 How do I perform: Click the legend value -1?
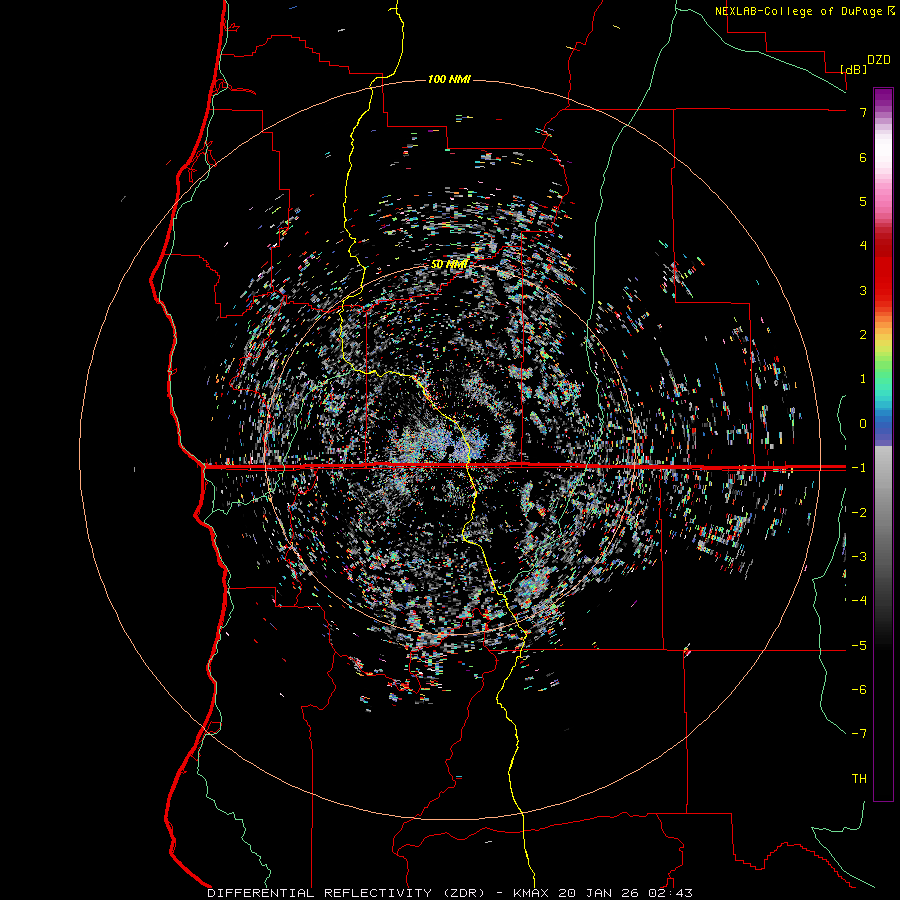(859, 468)
